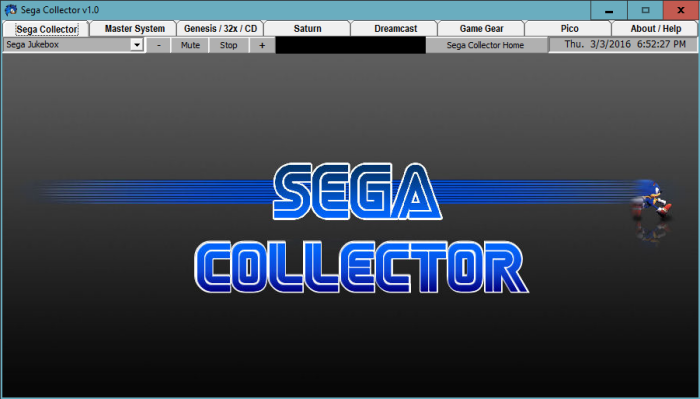Viewport: 700px width, 399px height.
Task: Open the Master System tab
Action: [x=134, y=29]
